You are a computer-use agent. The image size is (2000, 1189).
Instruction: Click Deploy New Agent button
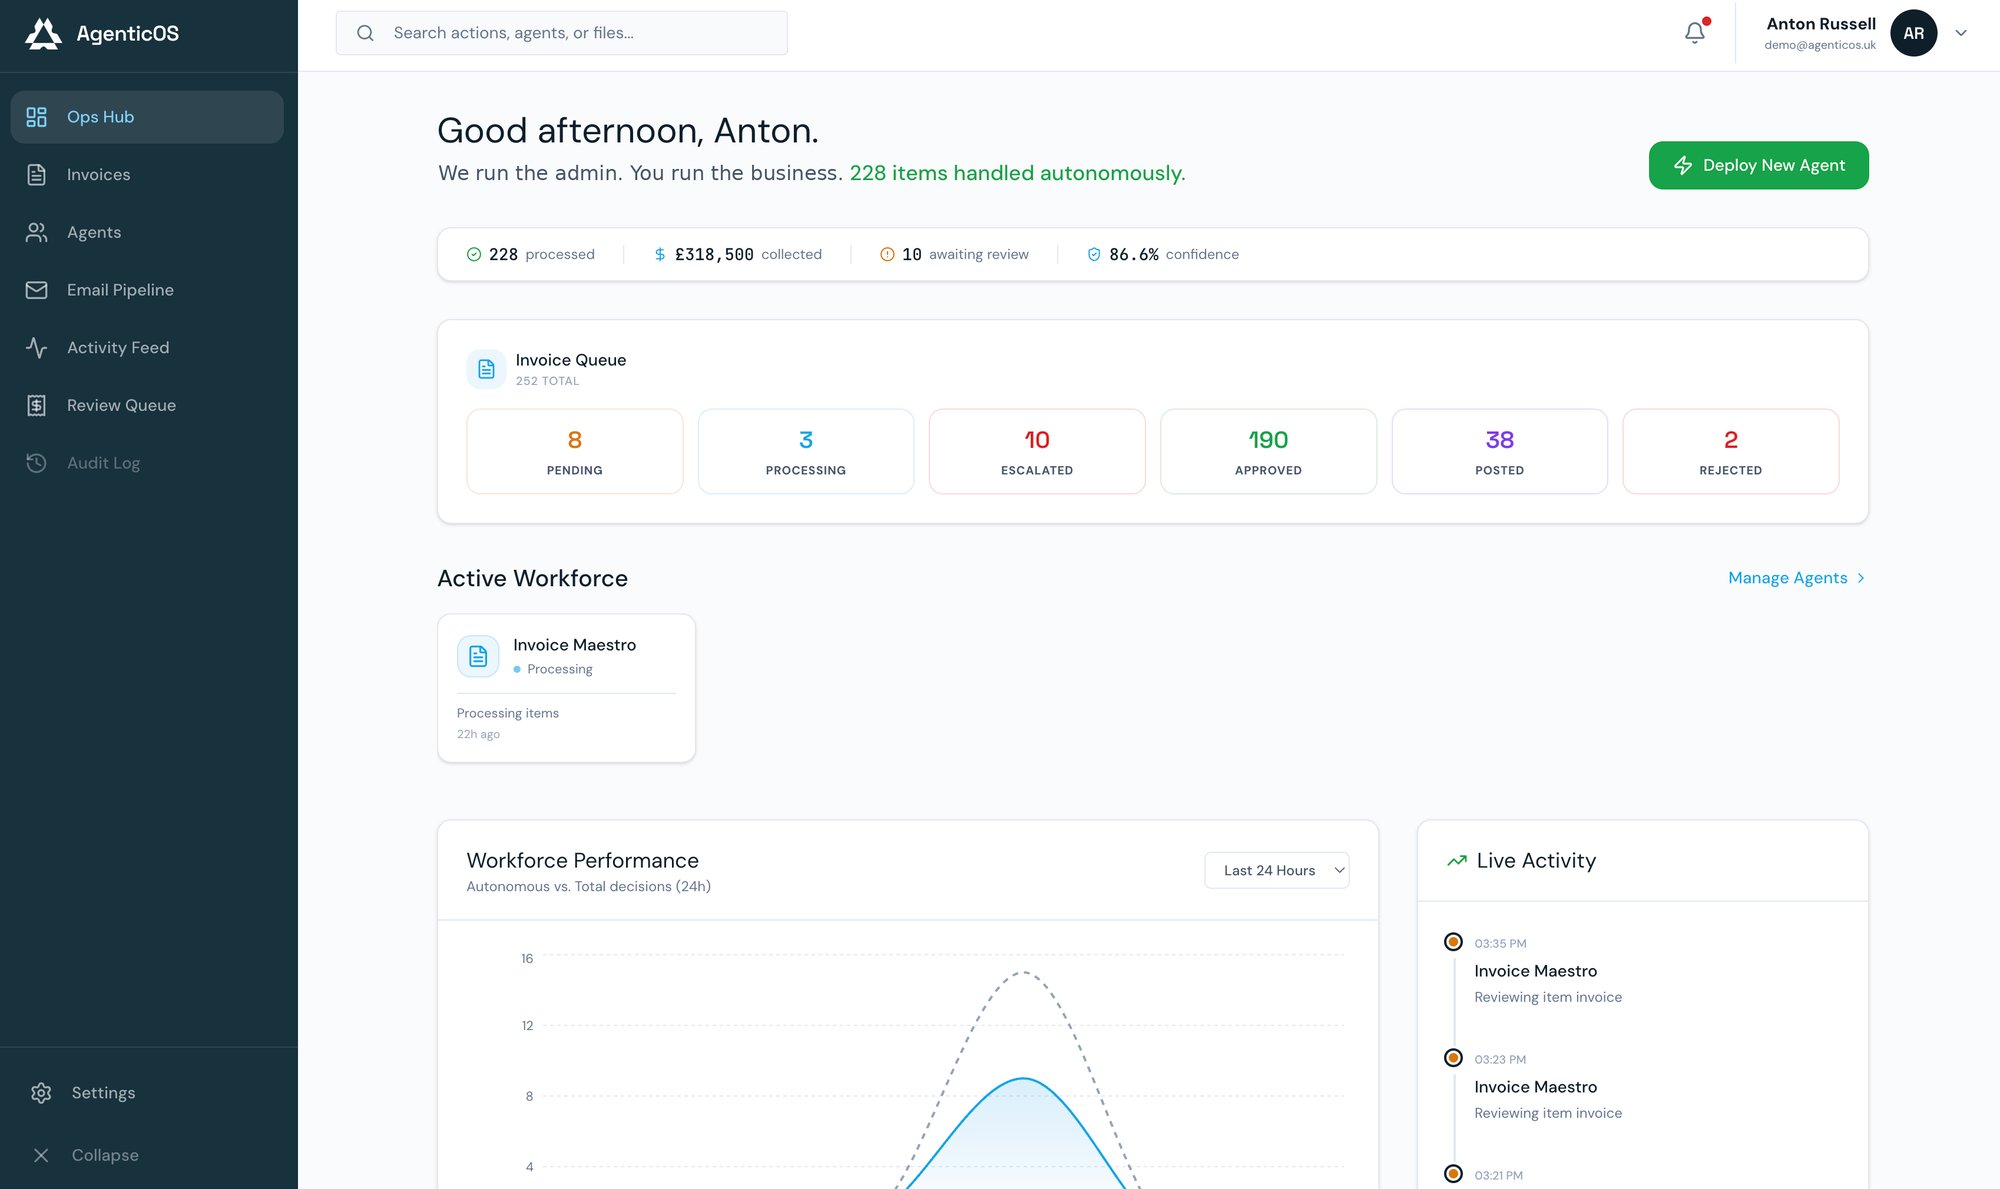(1758, 165)
